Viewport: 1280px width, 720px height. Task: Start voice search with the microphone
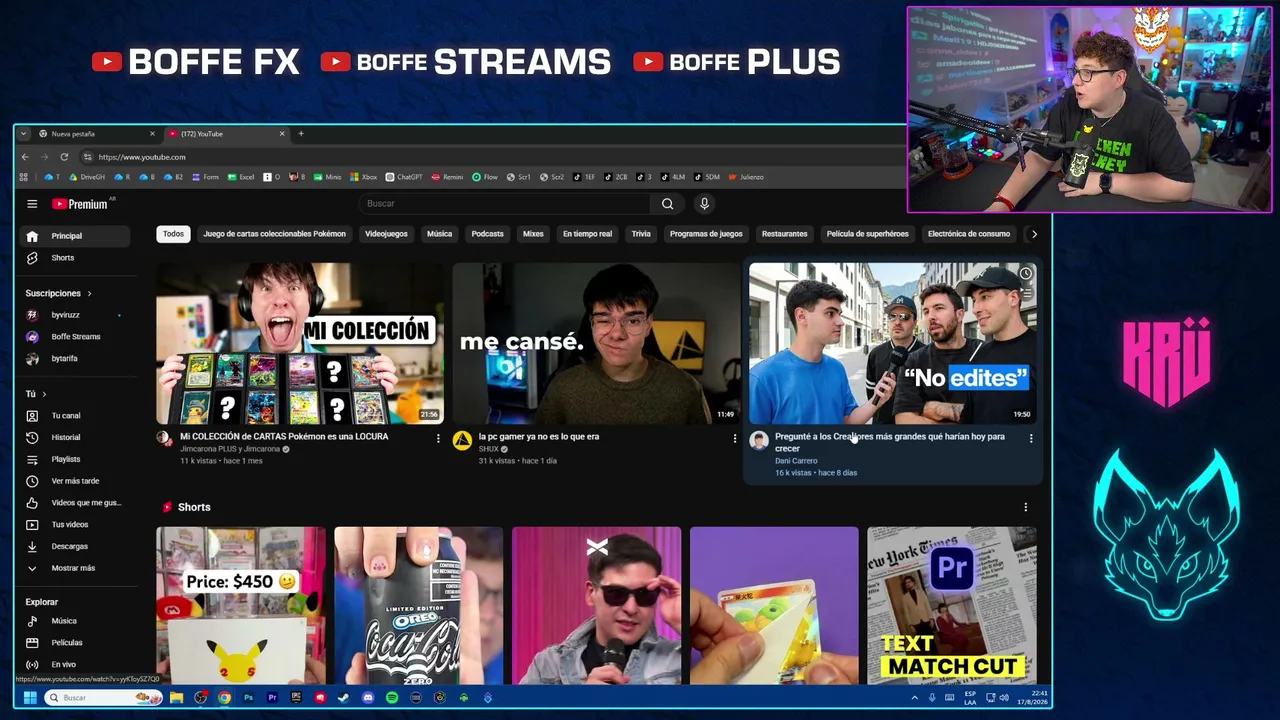(704, 204)
